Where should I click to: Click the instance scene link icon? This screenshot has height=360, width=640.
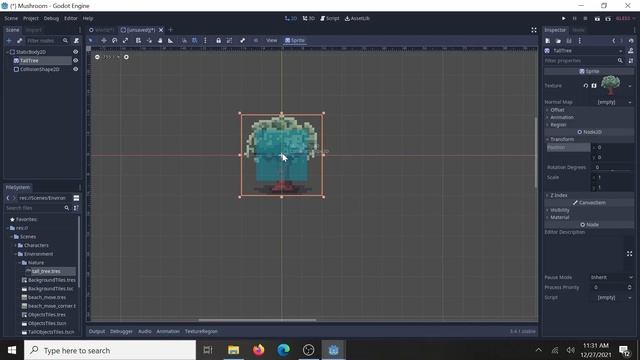(x=19, y=40)
